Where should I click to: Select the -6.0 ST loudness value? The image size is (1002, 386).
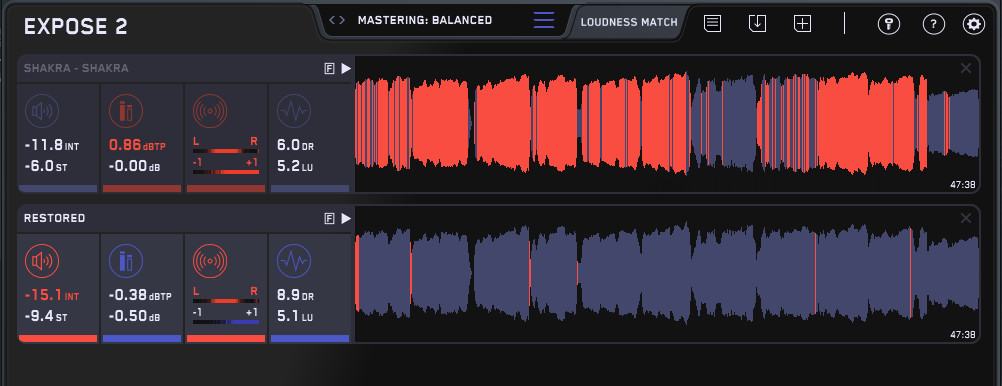click(47, 166)
